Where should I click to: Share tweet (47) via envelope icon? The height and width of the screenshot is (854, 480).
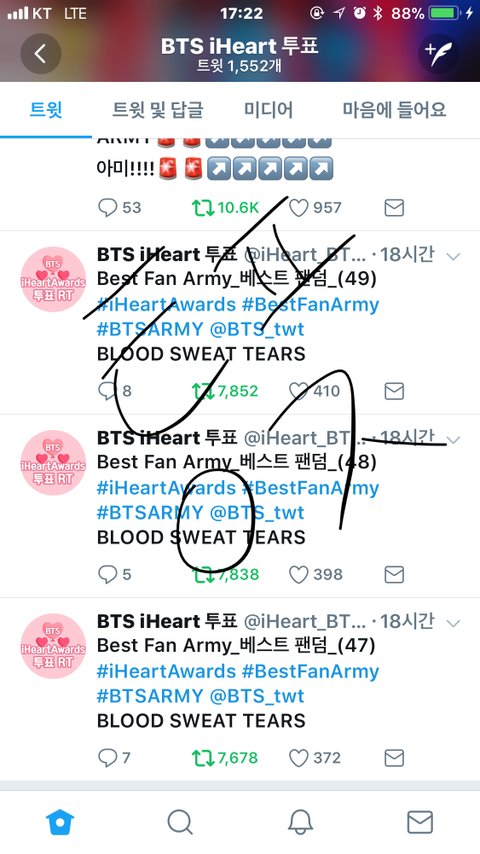[x=394, y=758]
